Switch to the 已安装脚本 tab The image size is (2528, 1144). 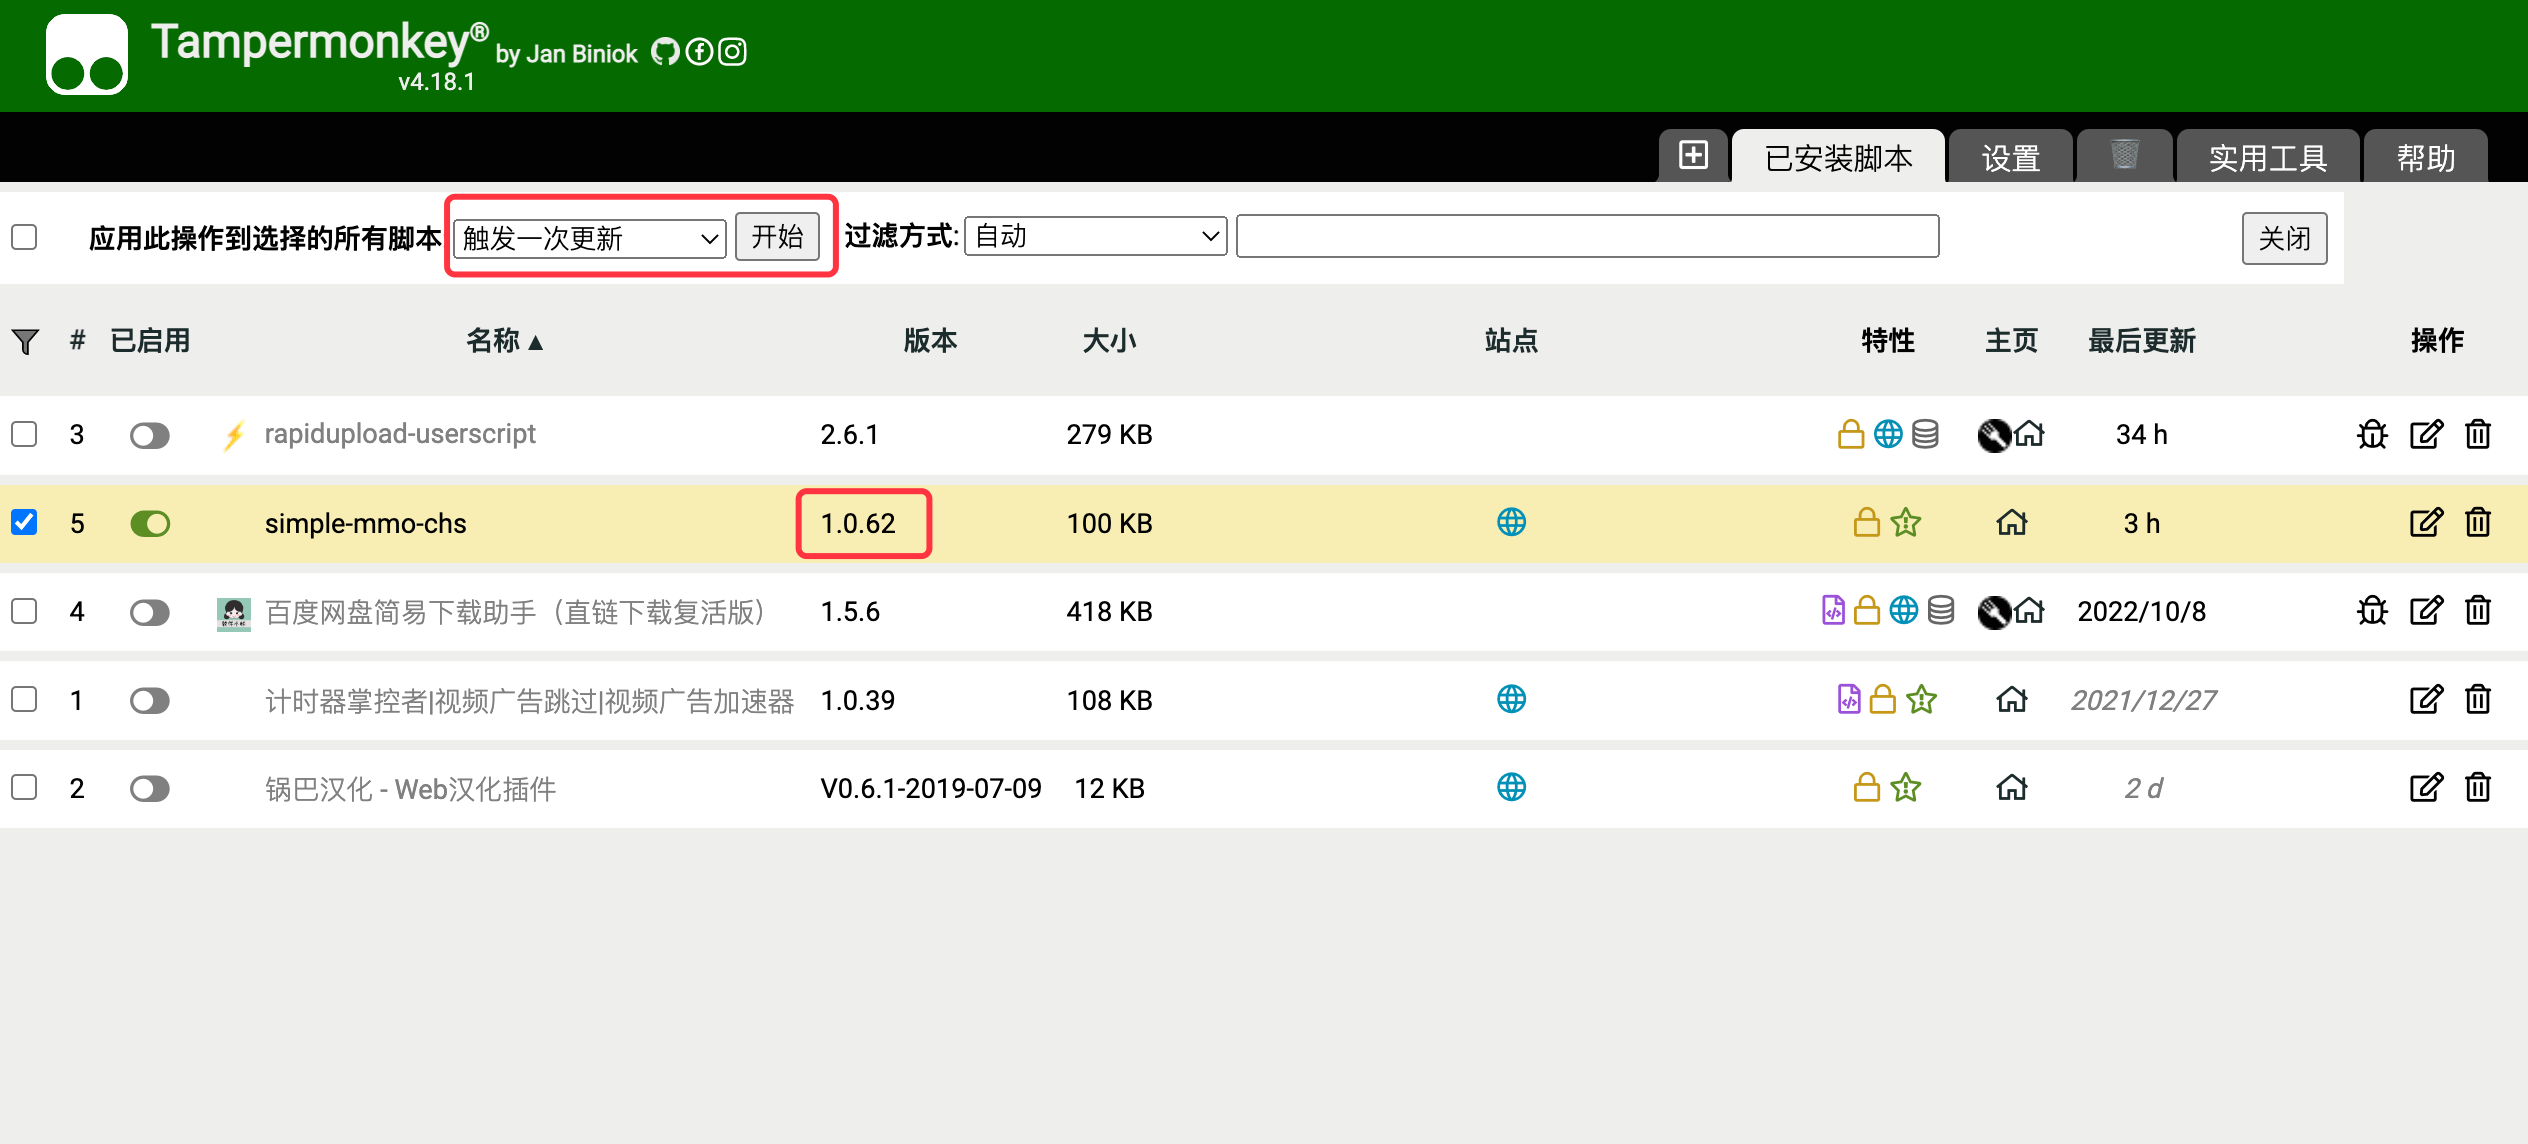point(1838,157)
